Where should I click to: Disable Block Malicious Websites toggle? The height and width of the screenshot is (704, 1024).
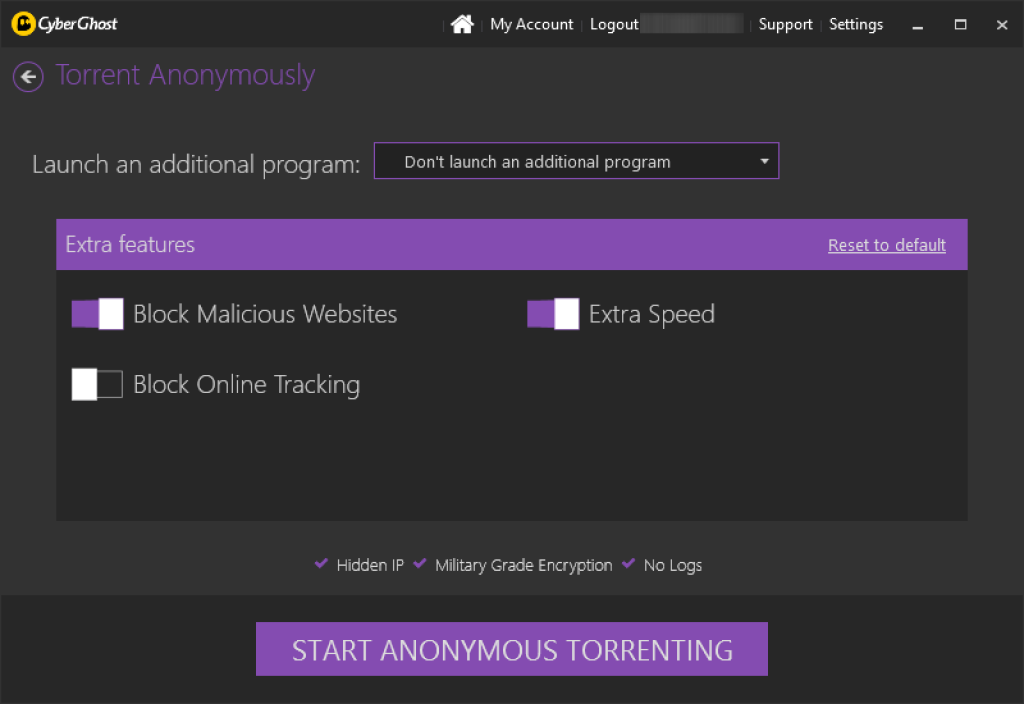point(97,314)
